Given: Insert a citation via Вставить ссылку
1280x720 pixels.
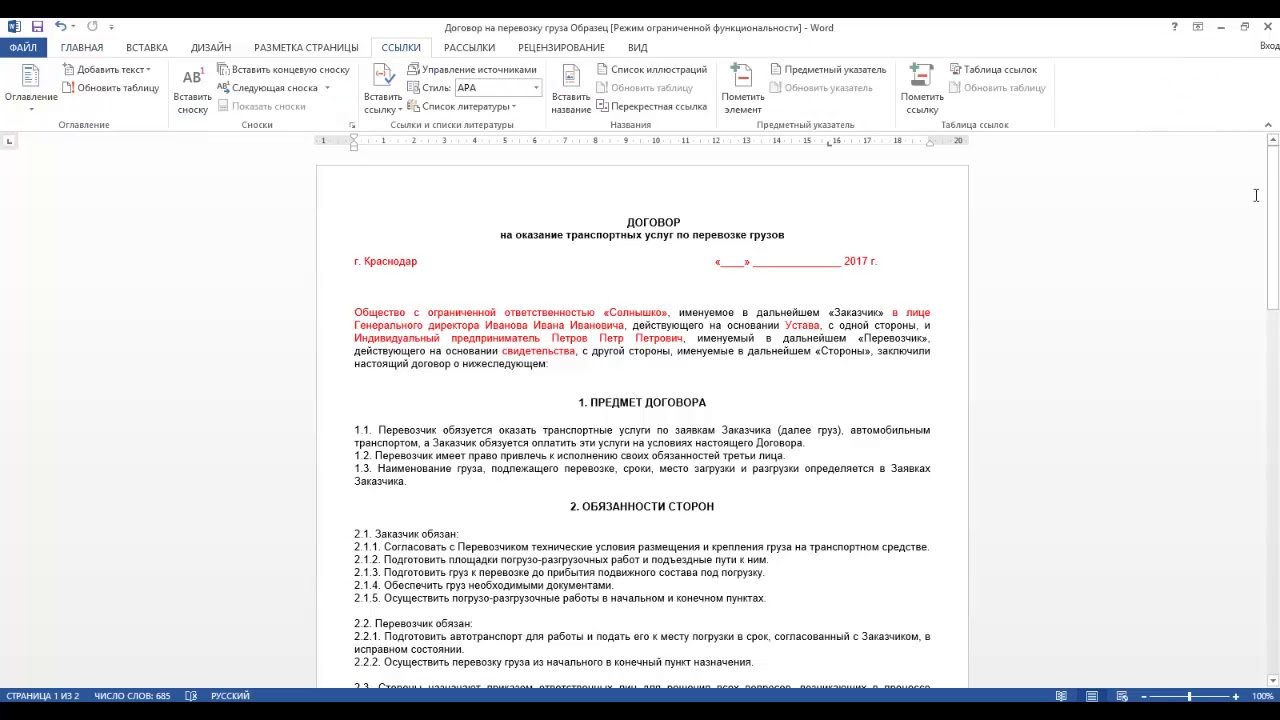Looking at the screenshot, I should point(382,90).
